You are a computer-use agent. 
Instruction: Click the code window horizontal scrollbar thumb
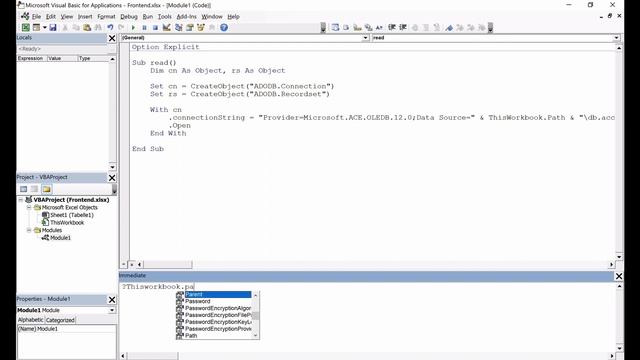pyautogui.click(x=168, y=264)
